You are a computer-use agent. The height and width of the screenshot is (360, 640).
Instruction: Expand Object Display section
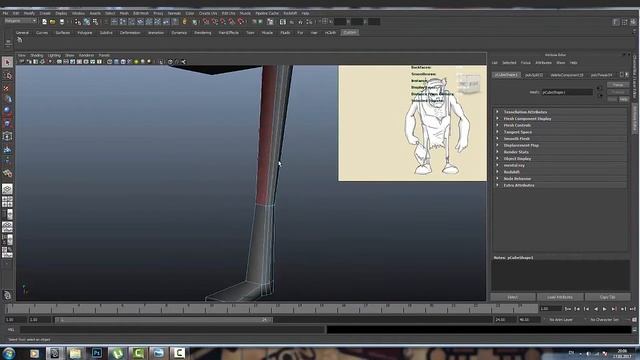point(560,159)
